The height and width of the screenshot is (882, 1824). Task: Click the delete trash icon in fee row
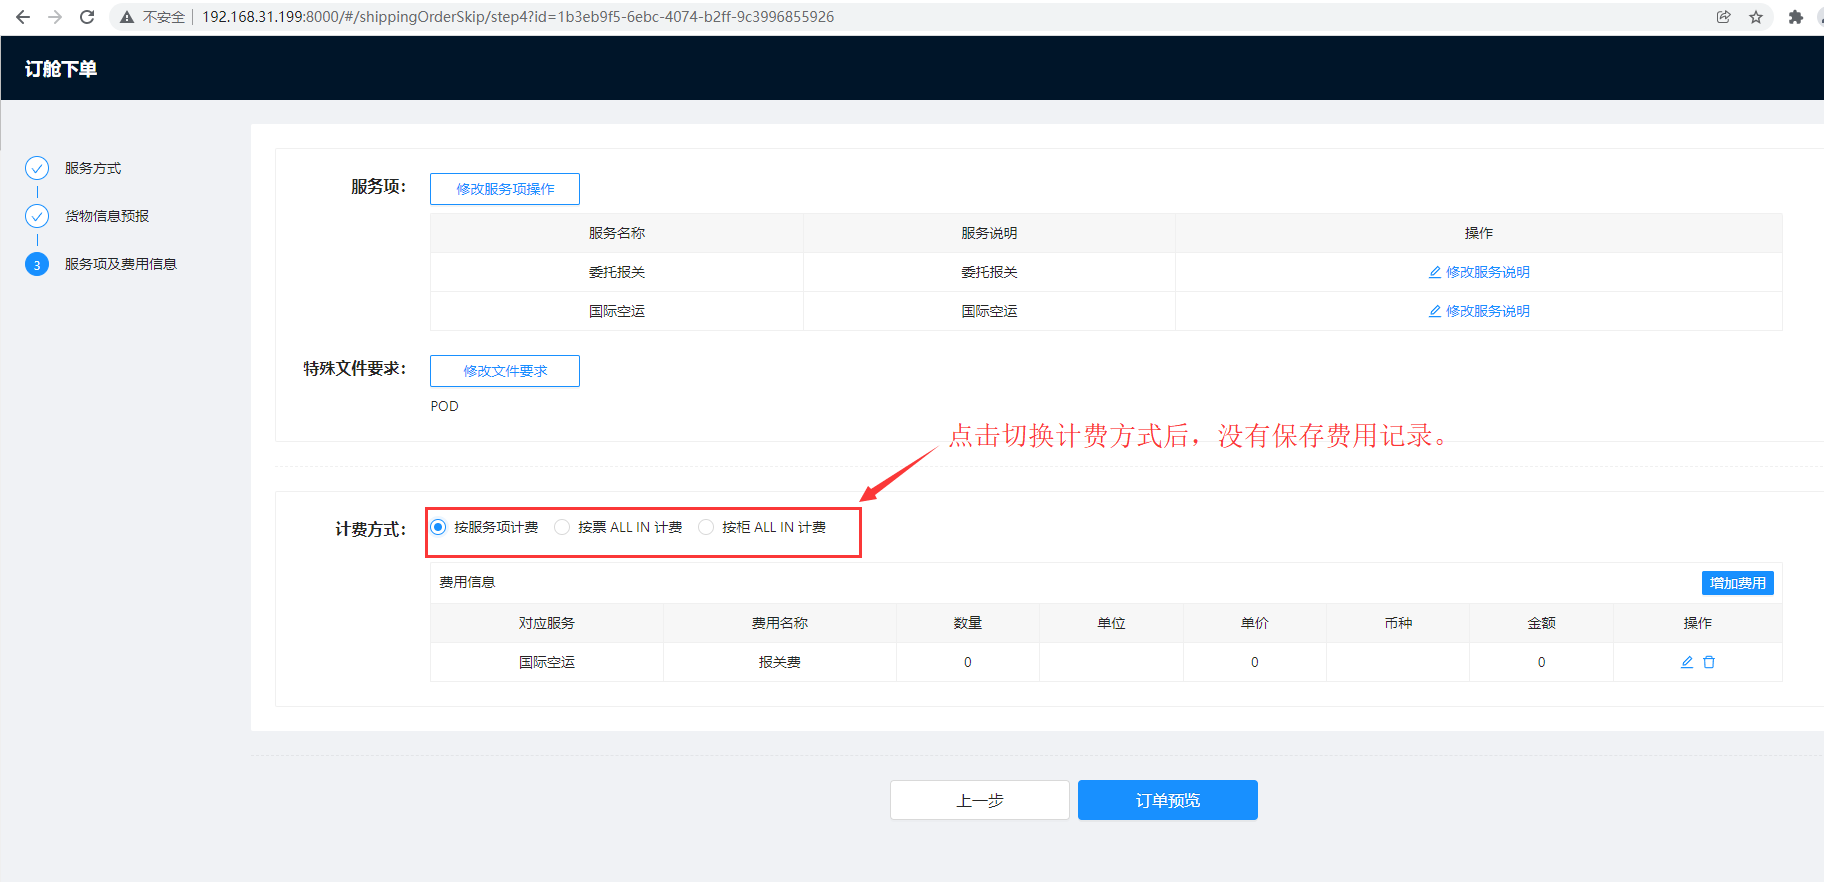(x=1709, y=662)
